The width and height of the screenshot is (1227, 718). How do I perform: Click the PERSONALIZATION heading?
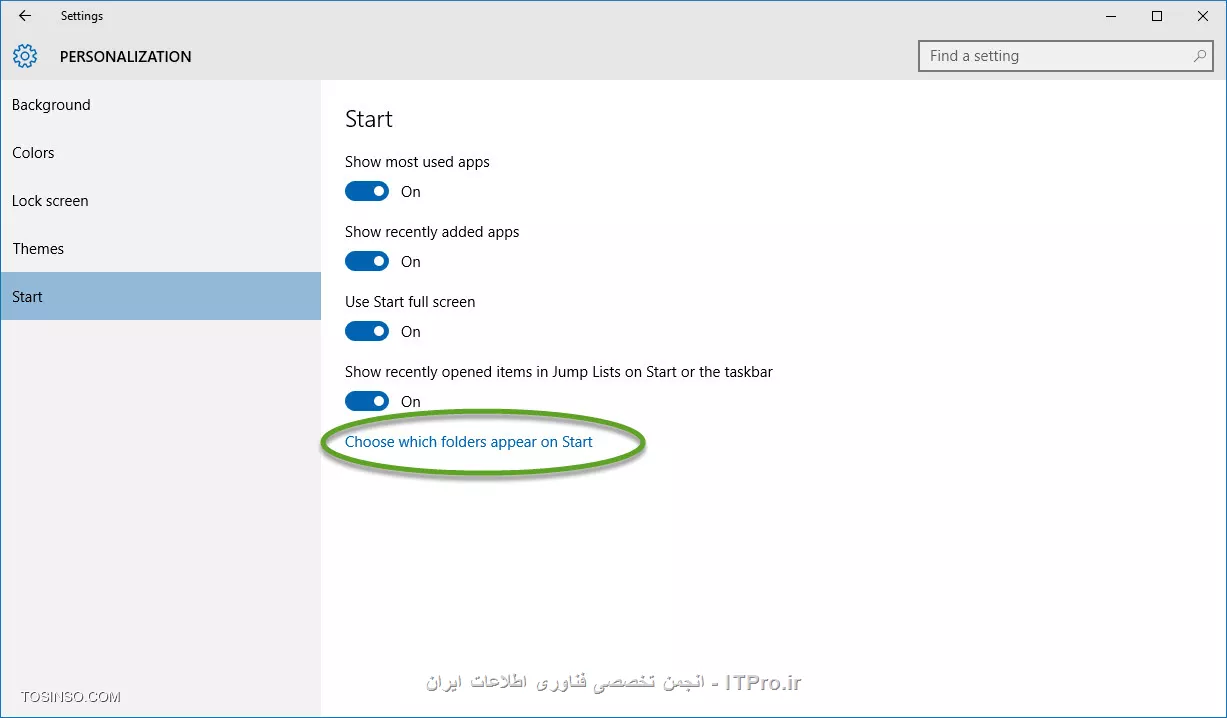(x=125, y=56)
